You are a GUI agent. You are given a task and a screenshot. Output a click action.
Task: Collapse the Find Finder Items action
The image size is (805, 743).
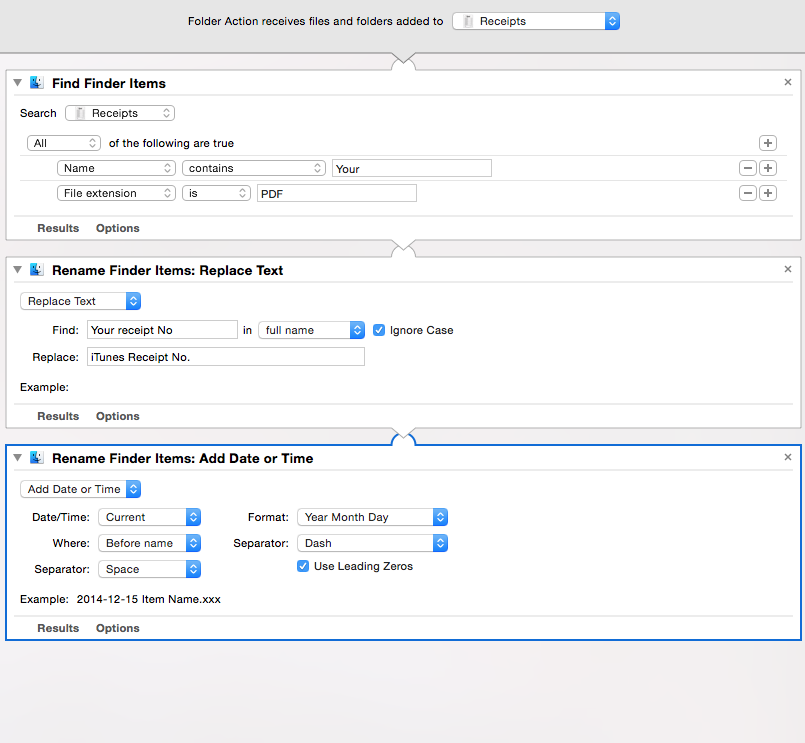[x=17, y=83]
